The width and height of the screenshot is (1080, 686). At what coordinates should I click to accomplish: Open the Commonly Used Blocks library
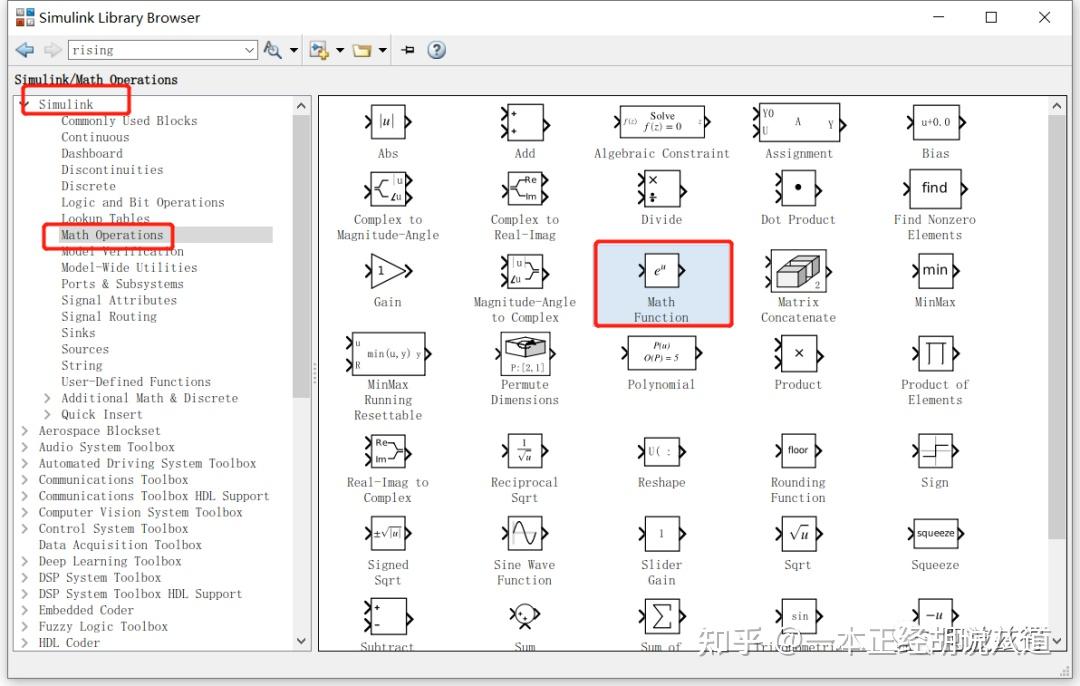coord(129,121)
